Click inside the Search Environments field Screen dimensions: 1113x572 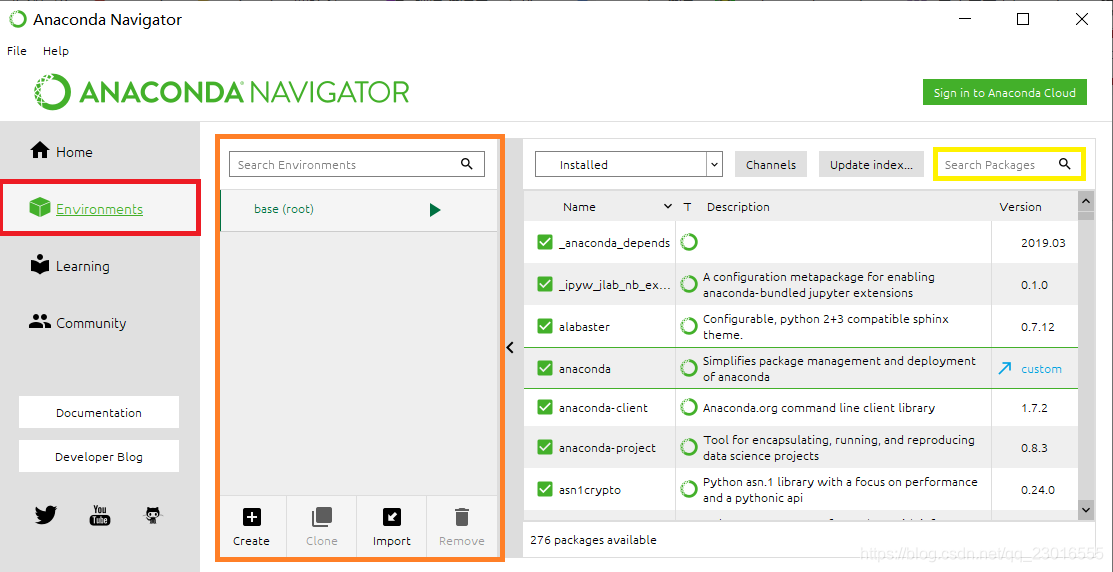[x=356, y=165]
